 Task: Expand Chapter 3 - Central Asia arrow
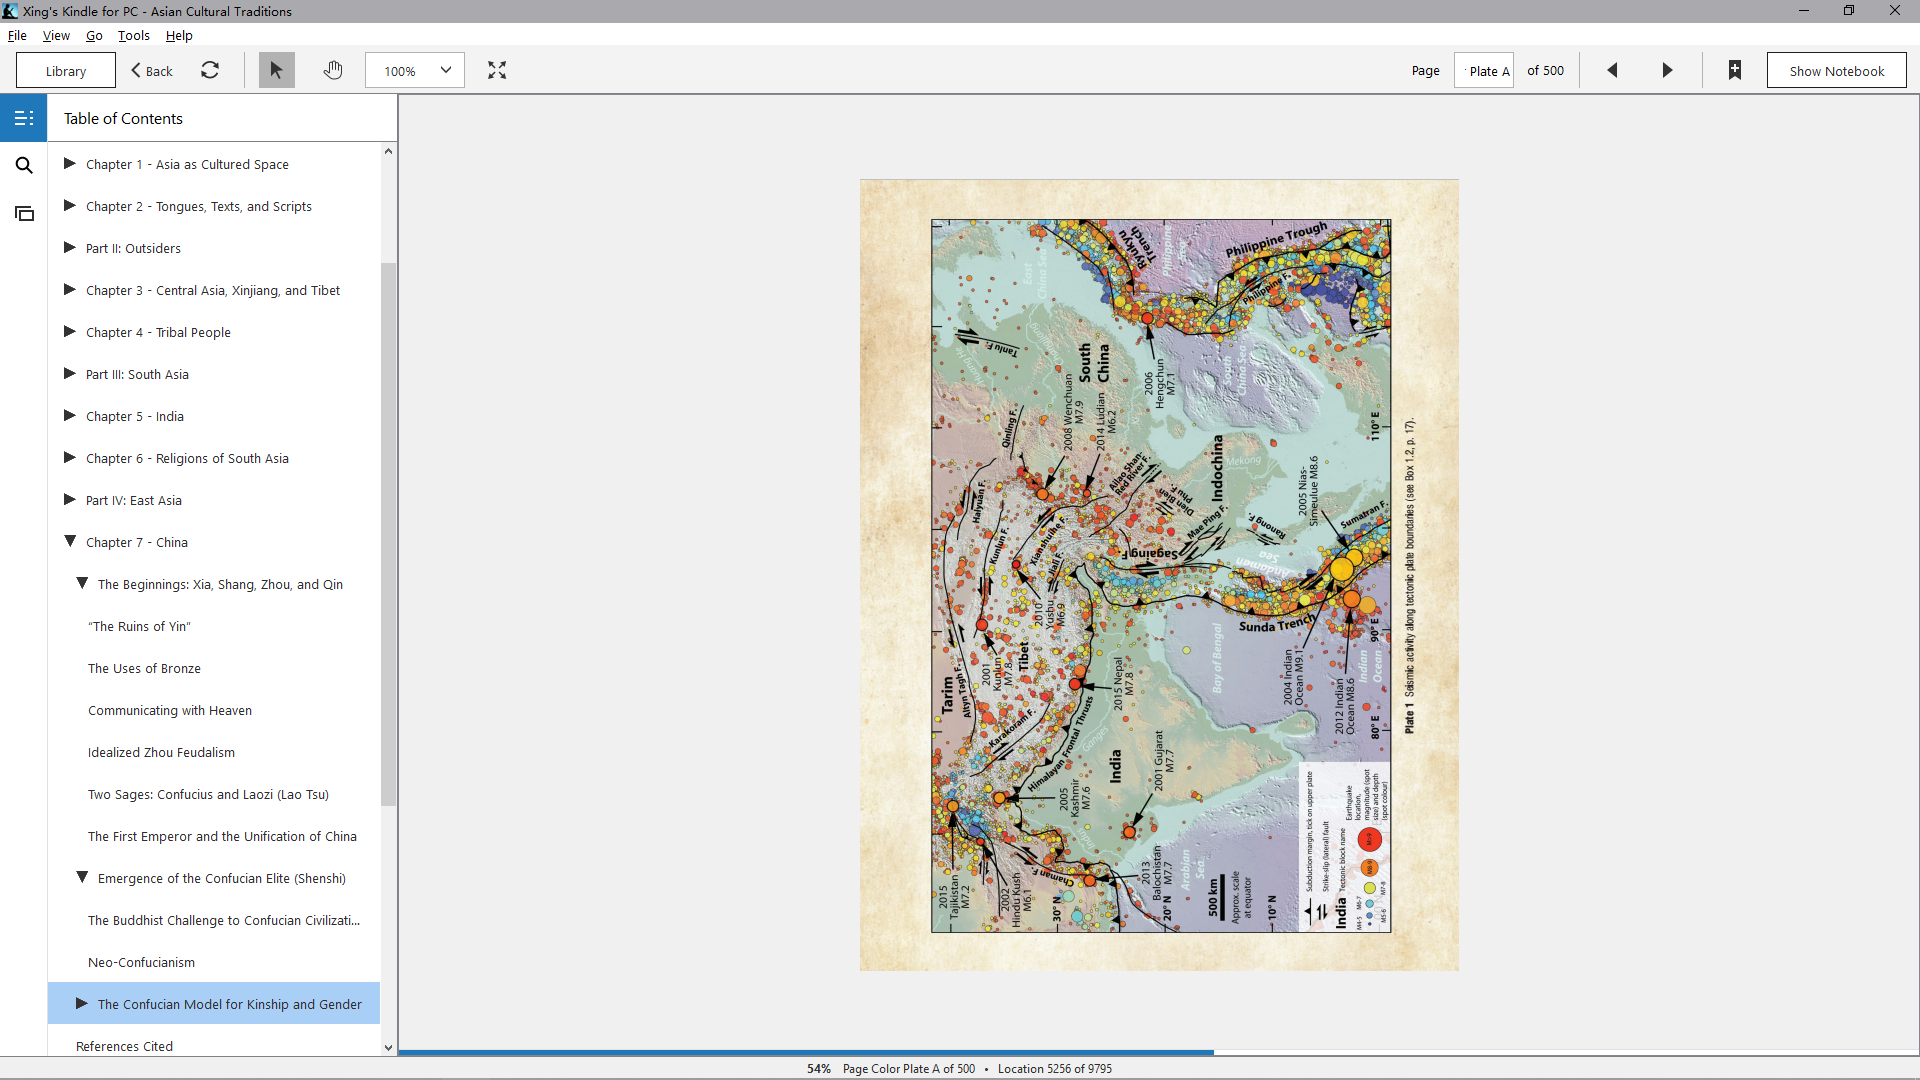pyautogui.click(x=70, y=290)
